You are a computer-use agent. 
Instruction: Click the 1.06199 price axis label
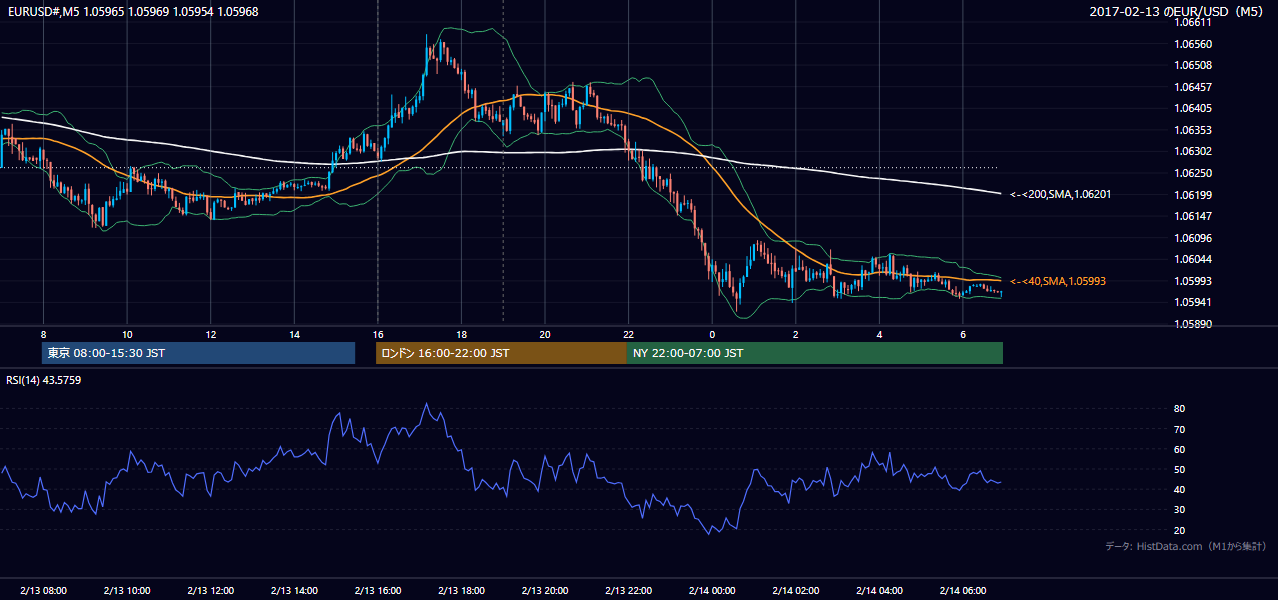tap(1194, 195)
